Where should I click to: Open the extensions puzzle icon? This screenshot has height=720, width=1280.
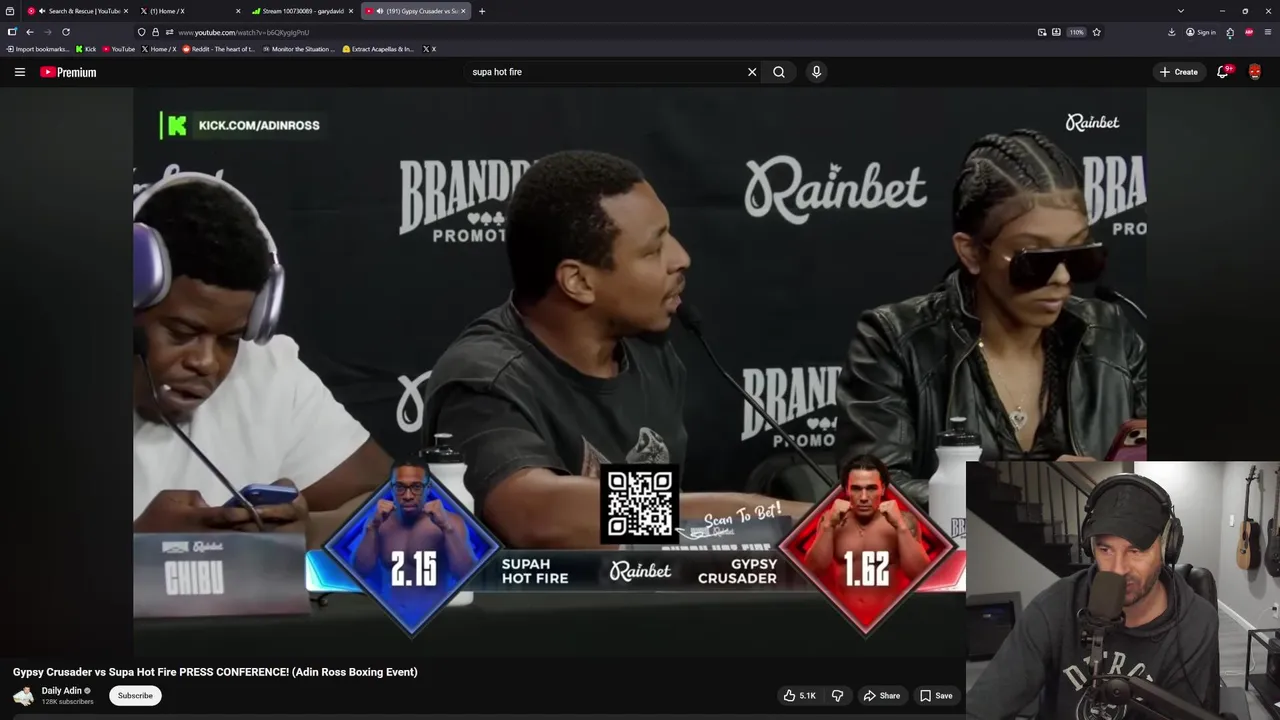point(1230,32)
